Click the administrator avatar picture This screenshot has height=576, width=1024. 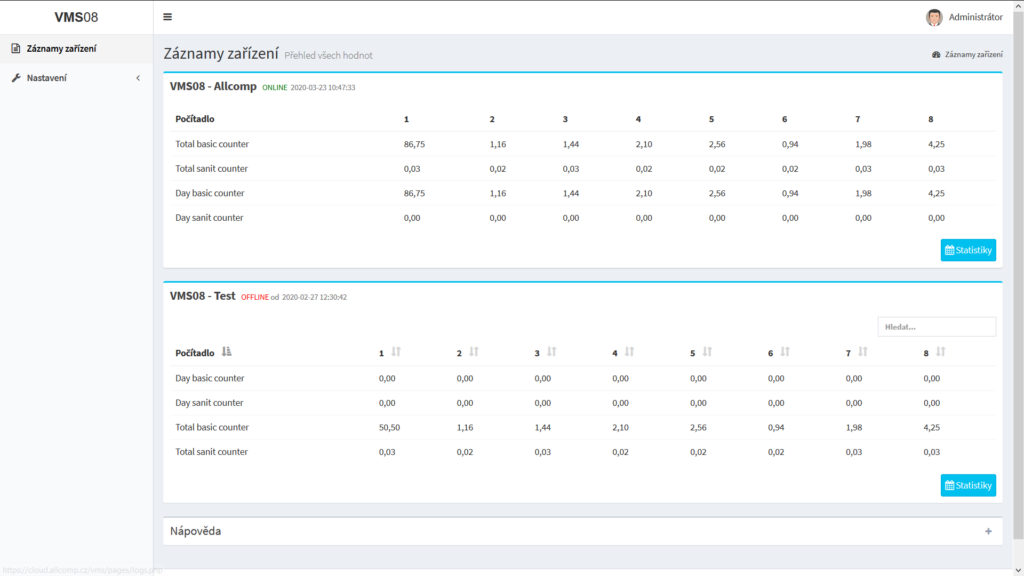(x=934, y=17)
